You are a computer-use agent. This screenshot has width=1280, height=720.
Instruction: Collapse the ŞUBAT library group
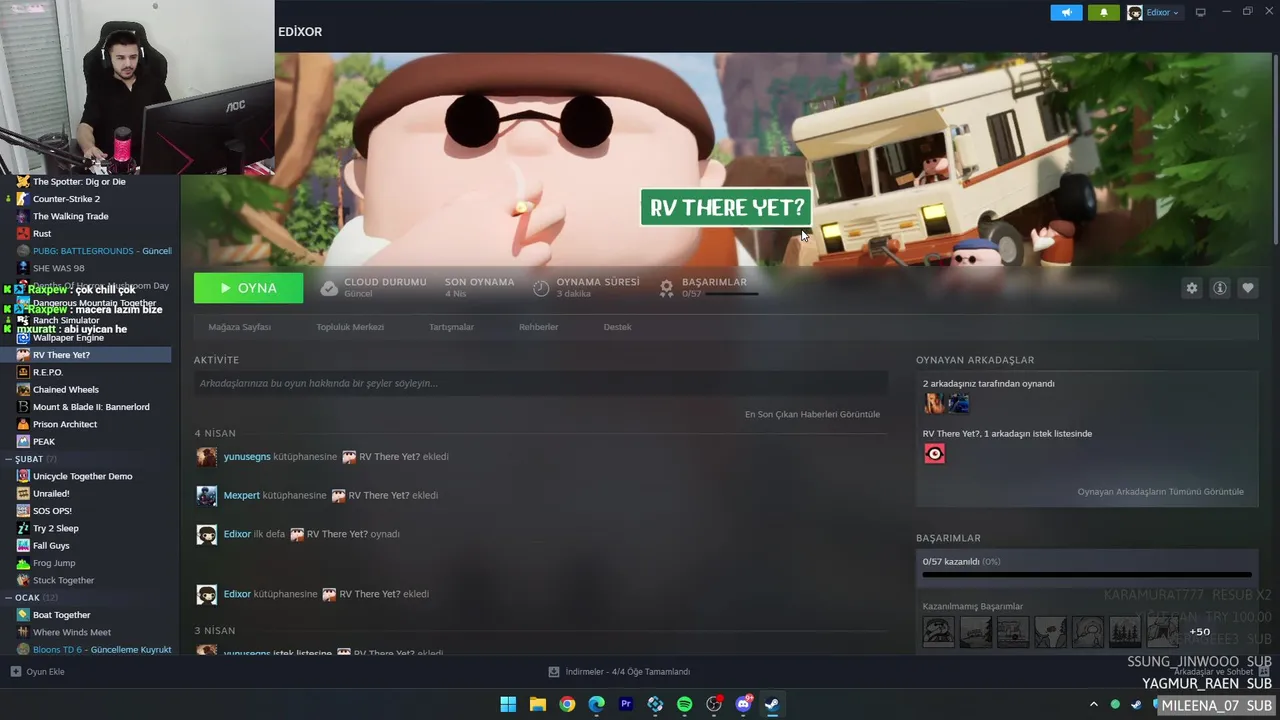(x=9, y=459)
